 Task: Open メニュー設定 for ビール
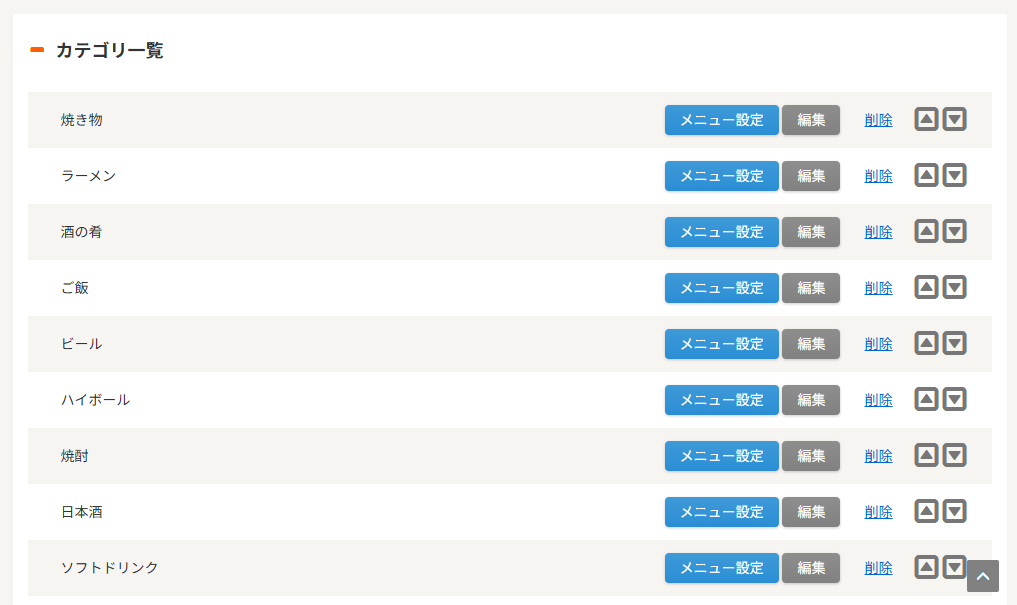pyautogui.click(x=721, y=344)
